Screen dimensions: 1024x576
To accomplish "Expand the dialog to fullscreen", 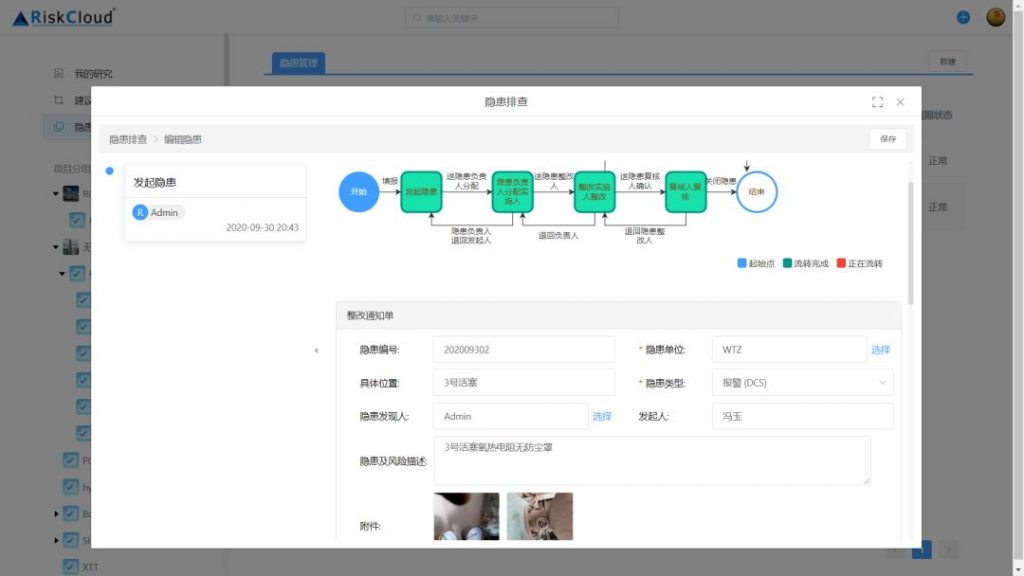I will [x=877, y=102].
